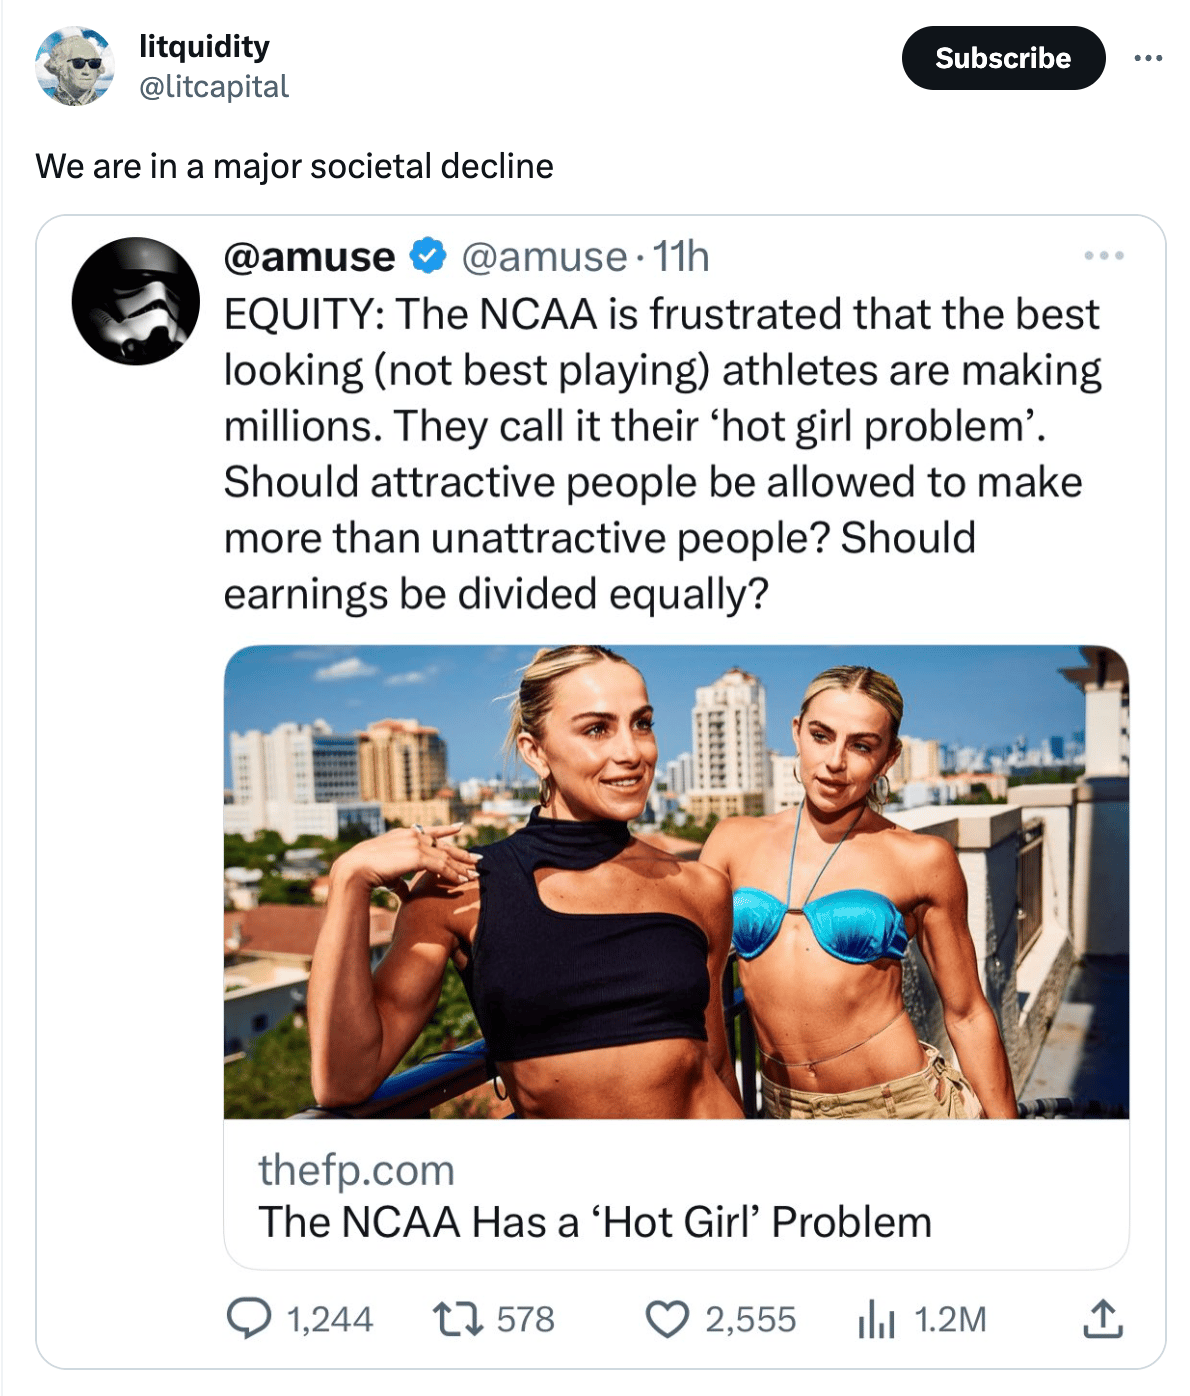Click the @amuse stormtrooper avatar

click(x=135, y=301)
